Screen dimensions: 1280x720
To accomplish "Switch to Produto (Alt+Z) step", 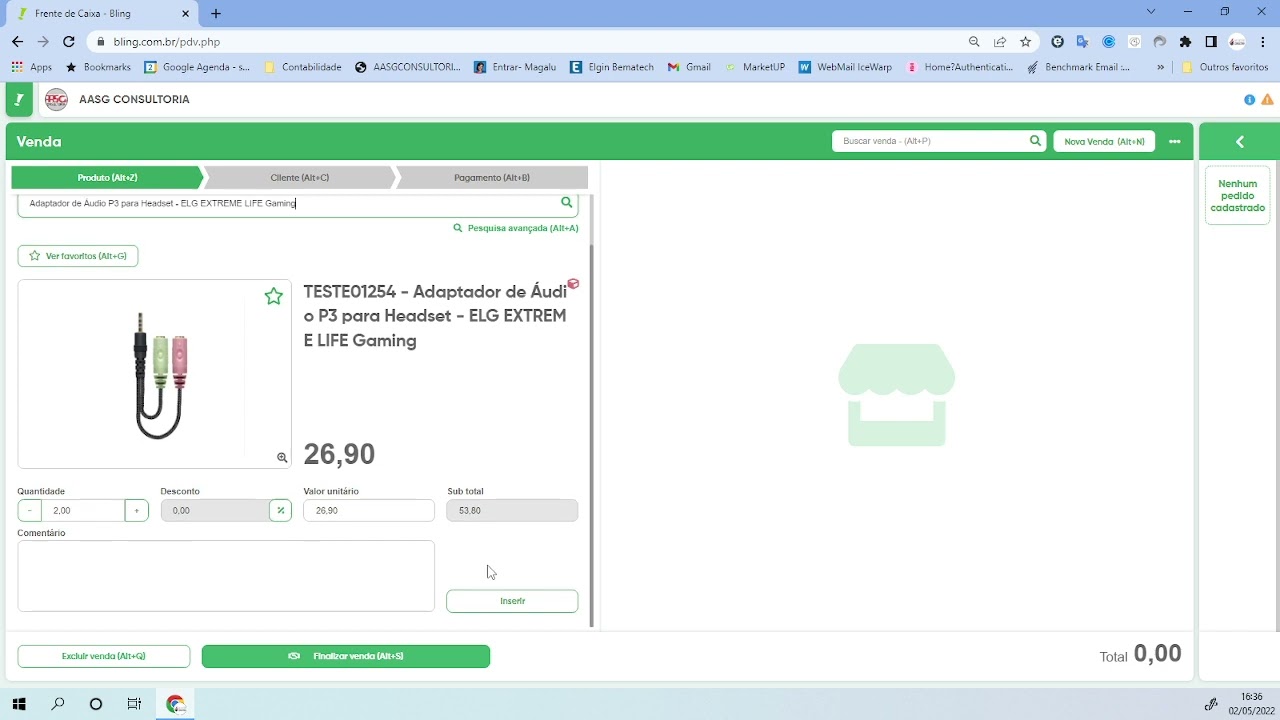I will pos(107,177).
